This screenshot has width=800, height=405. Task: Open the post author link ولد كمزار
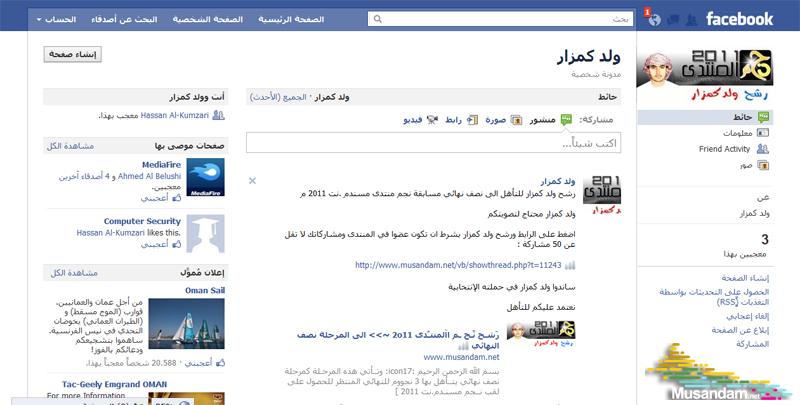(x=558, y=182)
